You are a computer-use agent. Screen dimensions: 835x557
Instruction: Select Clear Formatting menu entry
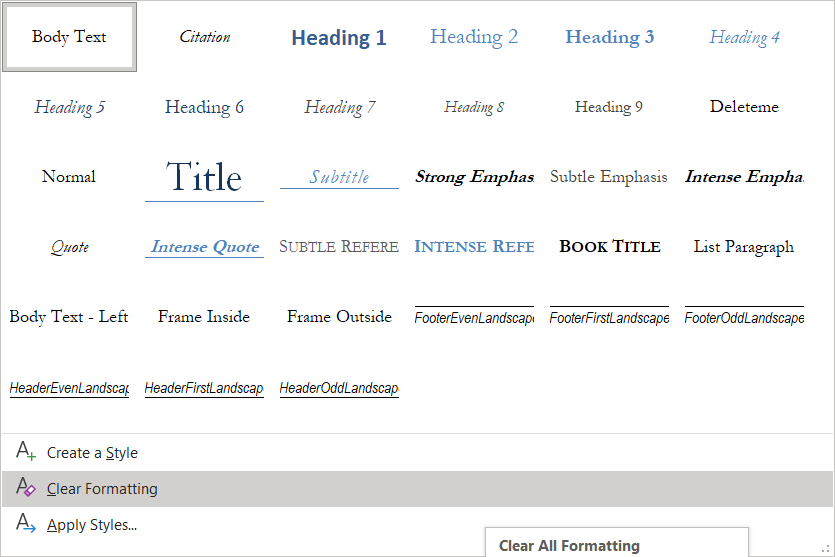418,489
